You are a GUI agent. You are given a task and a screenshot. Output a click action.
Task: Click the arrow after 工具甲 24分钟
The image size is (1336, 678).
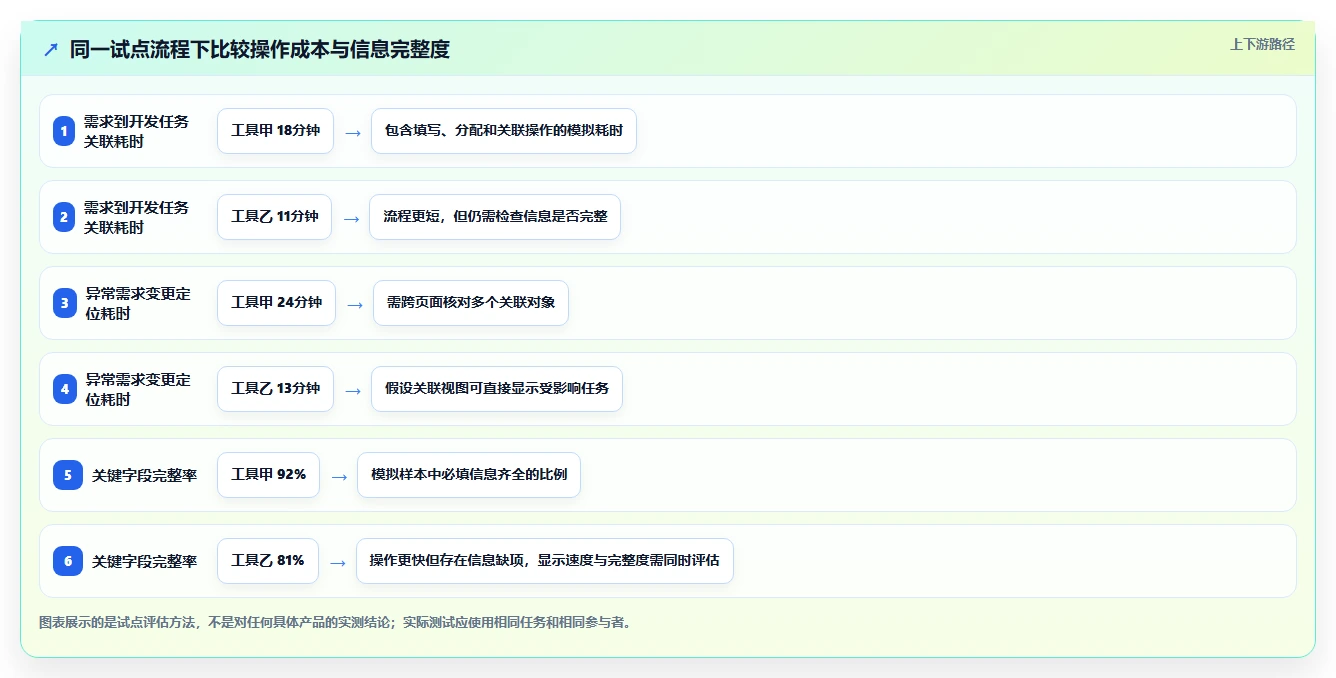(354, 304)
